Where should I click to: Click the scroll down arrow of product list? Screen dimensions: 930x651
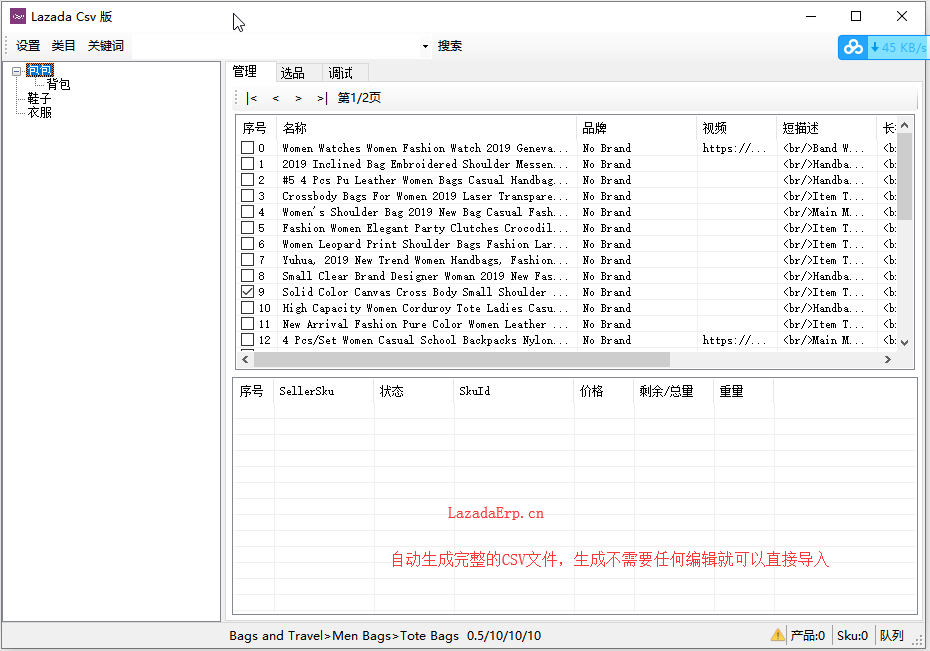point(904,342)
